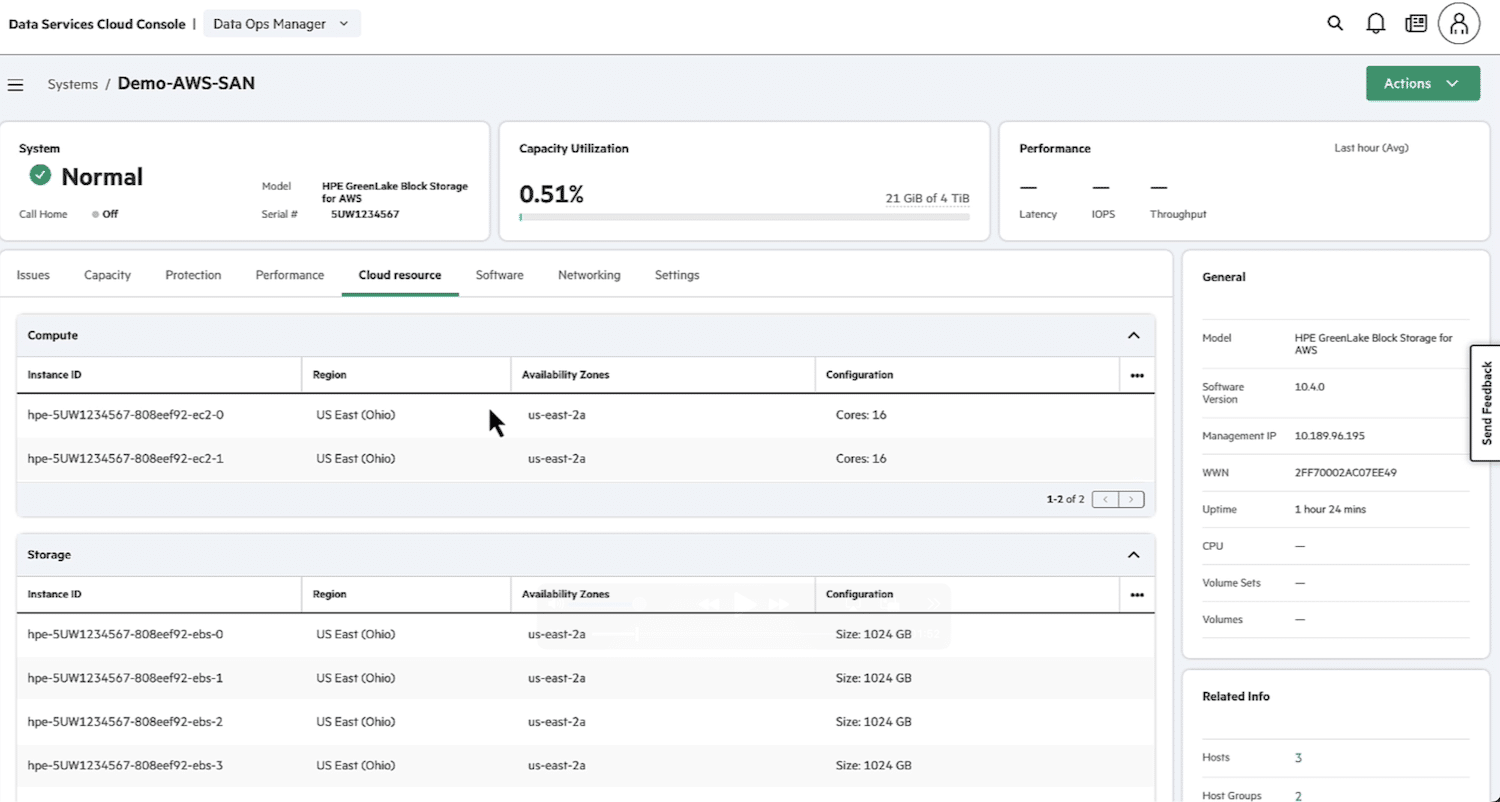This screenshot has width=1500, height=802.
Task: Open the Host Groups count link 2
Action: click(1298, 796)
